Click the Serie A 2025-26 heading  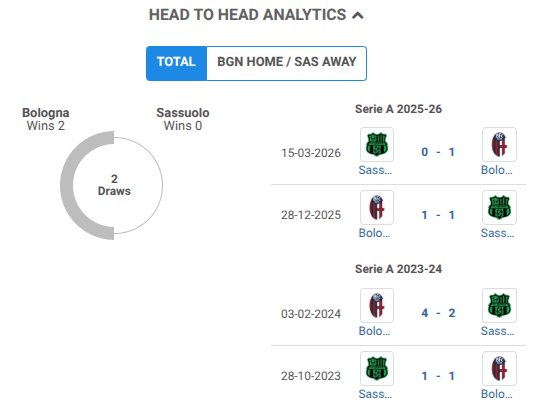tap(399, 109)
